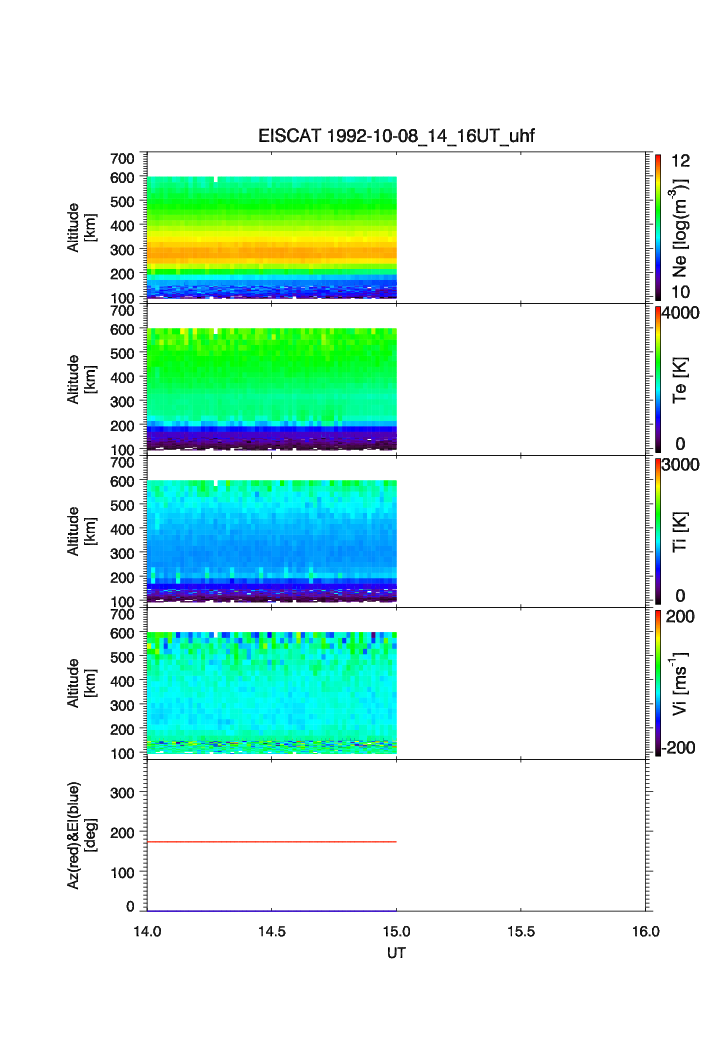Screen dimensions: 708x1063
Task: Click the 200 altitude tick of the Ti panel
Action: tap(122, 578)
